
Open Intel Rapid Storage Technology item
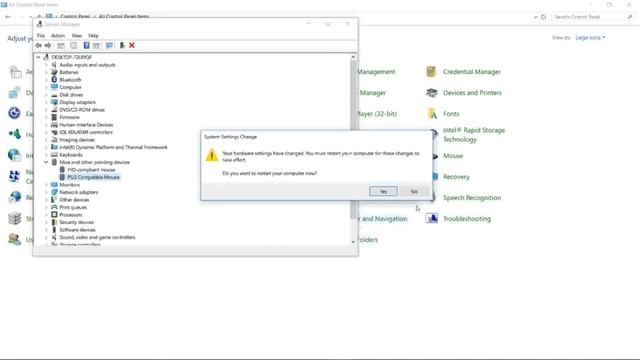point(474,135)
